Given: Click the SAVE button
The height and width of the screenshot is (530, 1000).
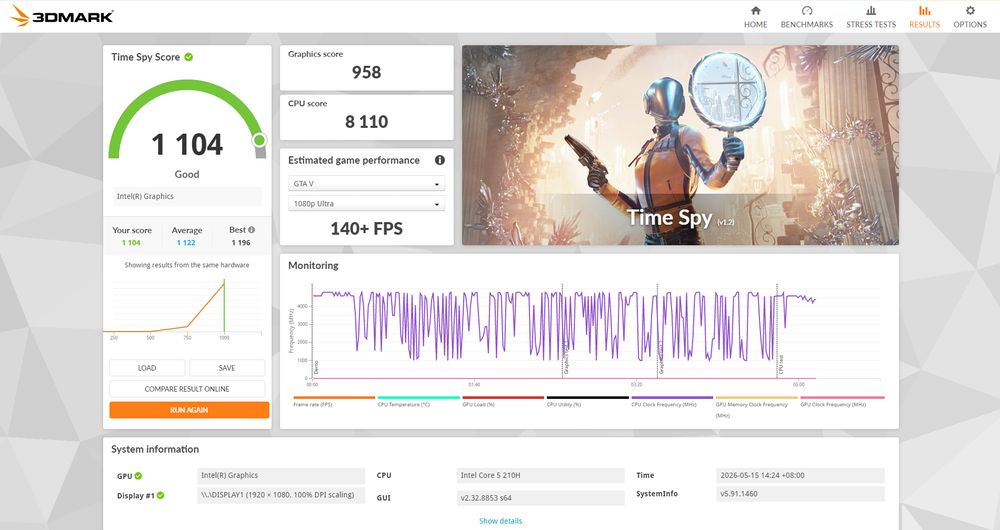Looking at the screenshot, I should [x=227, y=368].
